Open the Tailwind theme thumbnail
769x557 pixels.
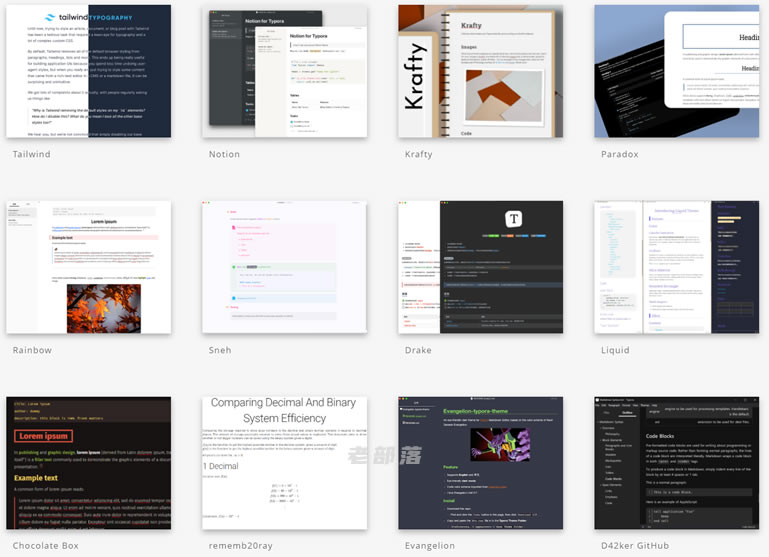coord(89,71)
